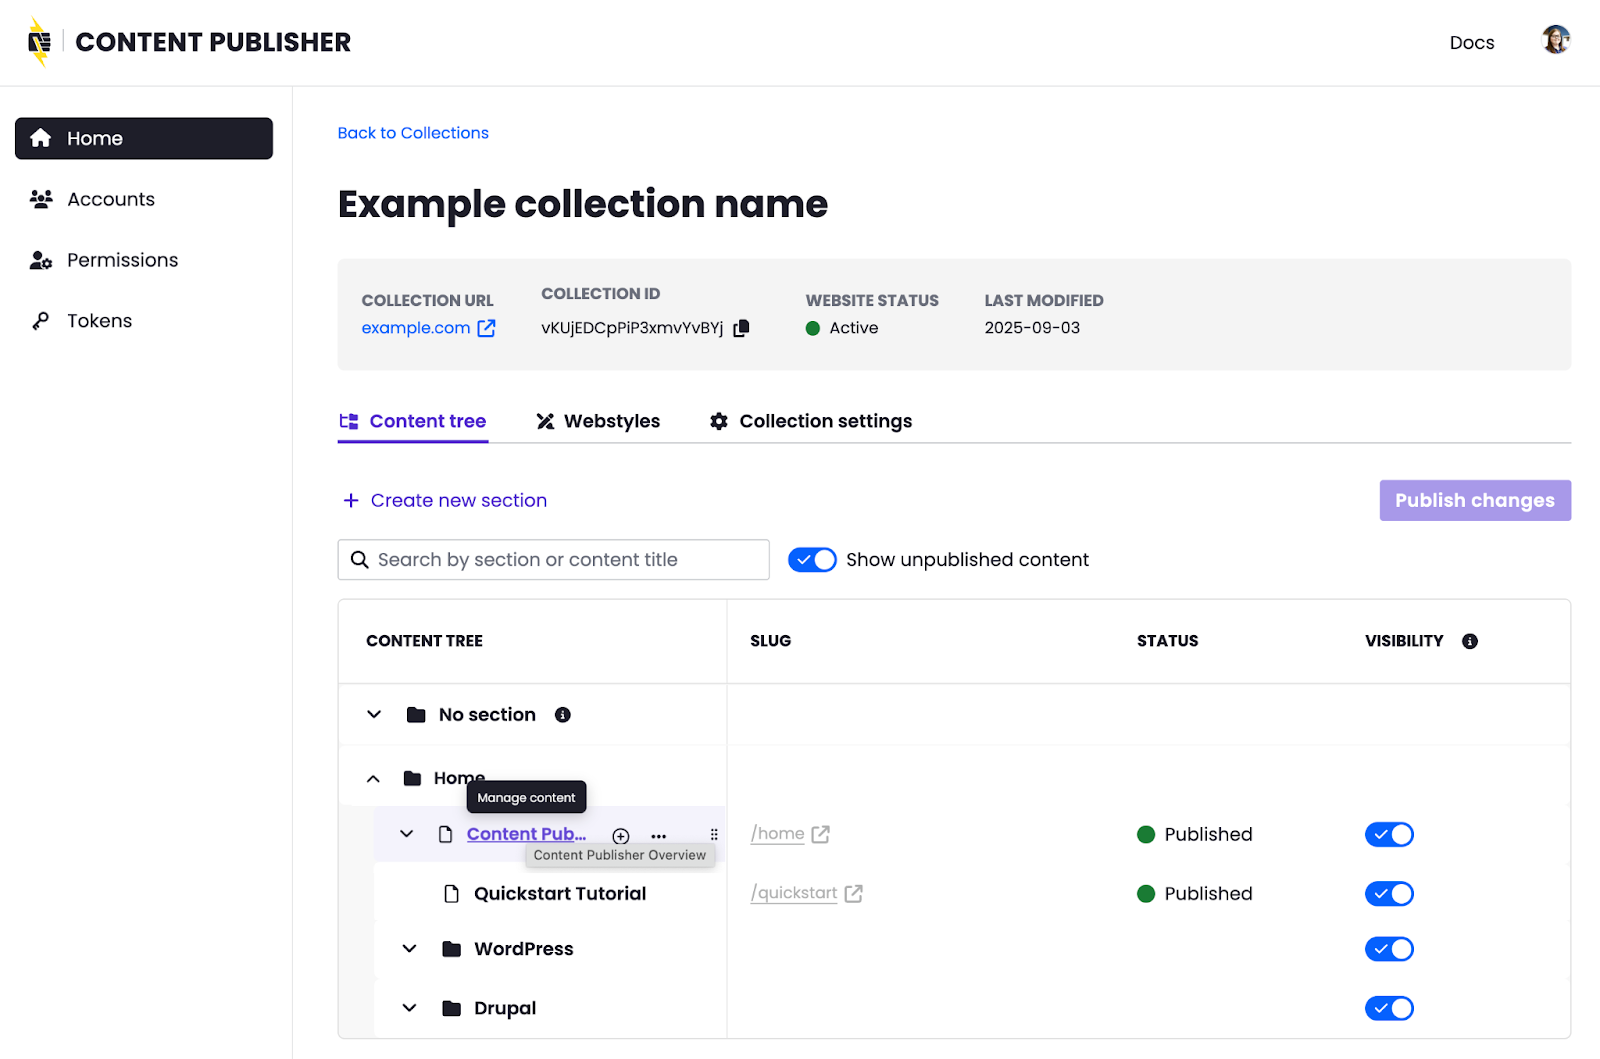The width and height of the screenshot is (1600, 1059).
Task: Disable visibility for Quickstart Tutorial
Action: click(1389, 894)
